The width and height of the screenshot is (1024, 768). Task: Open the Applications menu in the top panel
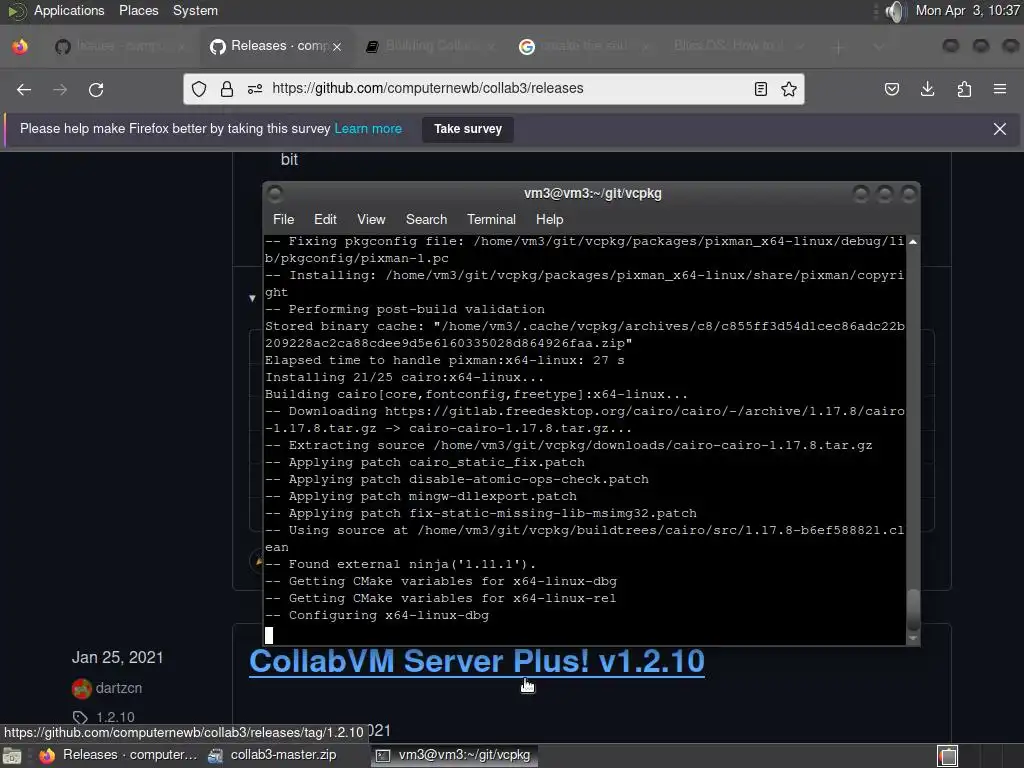tap(69, 11)
